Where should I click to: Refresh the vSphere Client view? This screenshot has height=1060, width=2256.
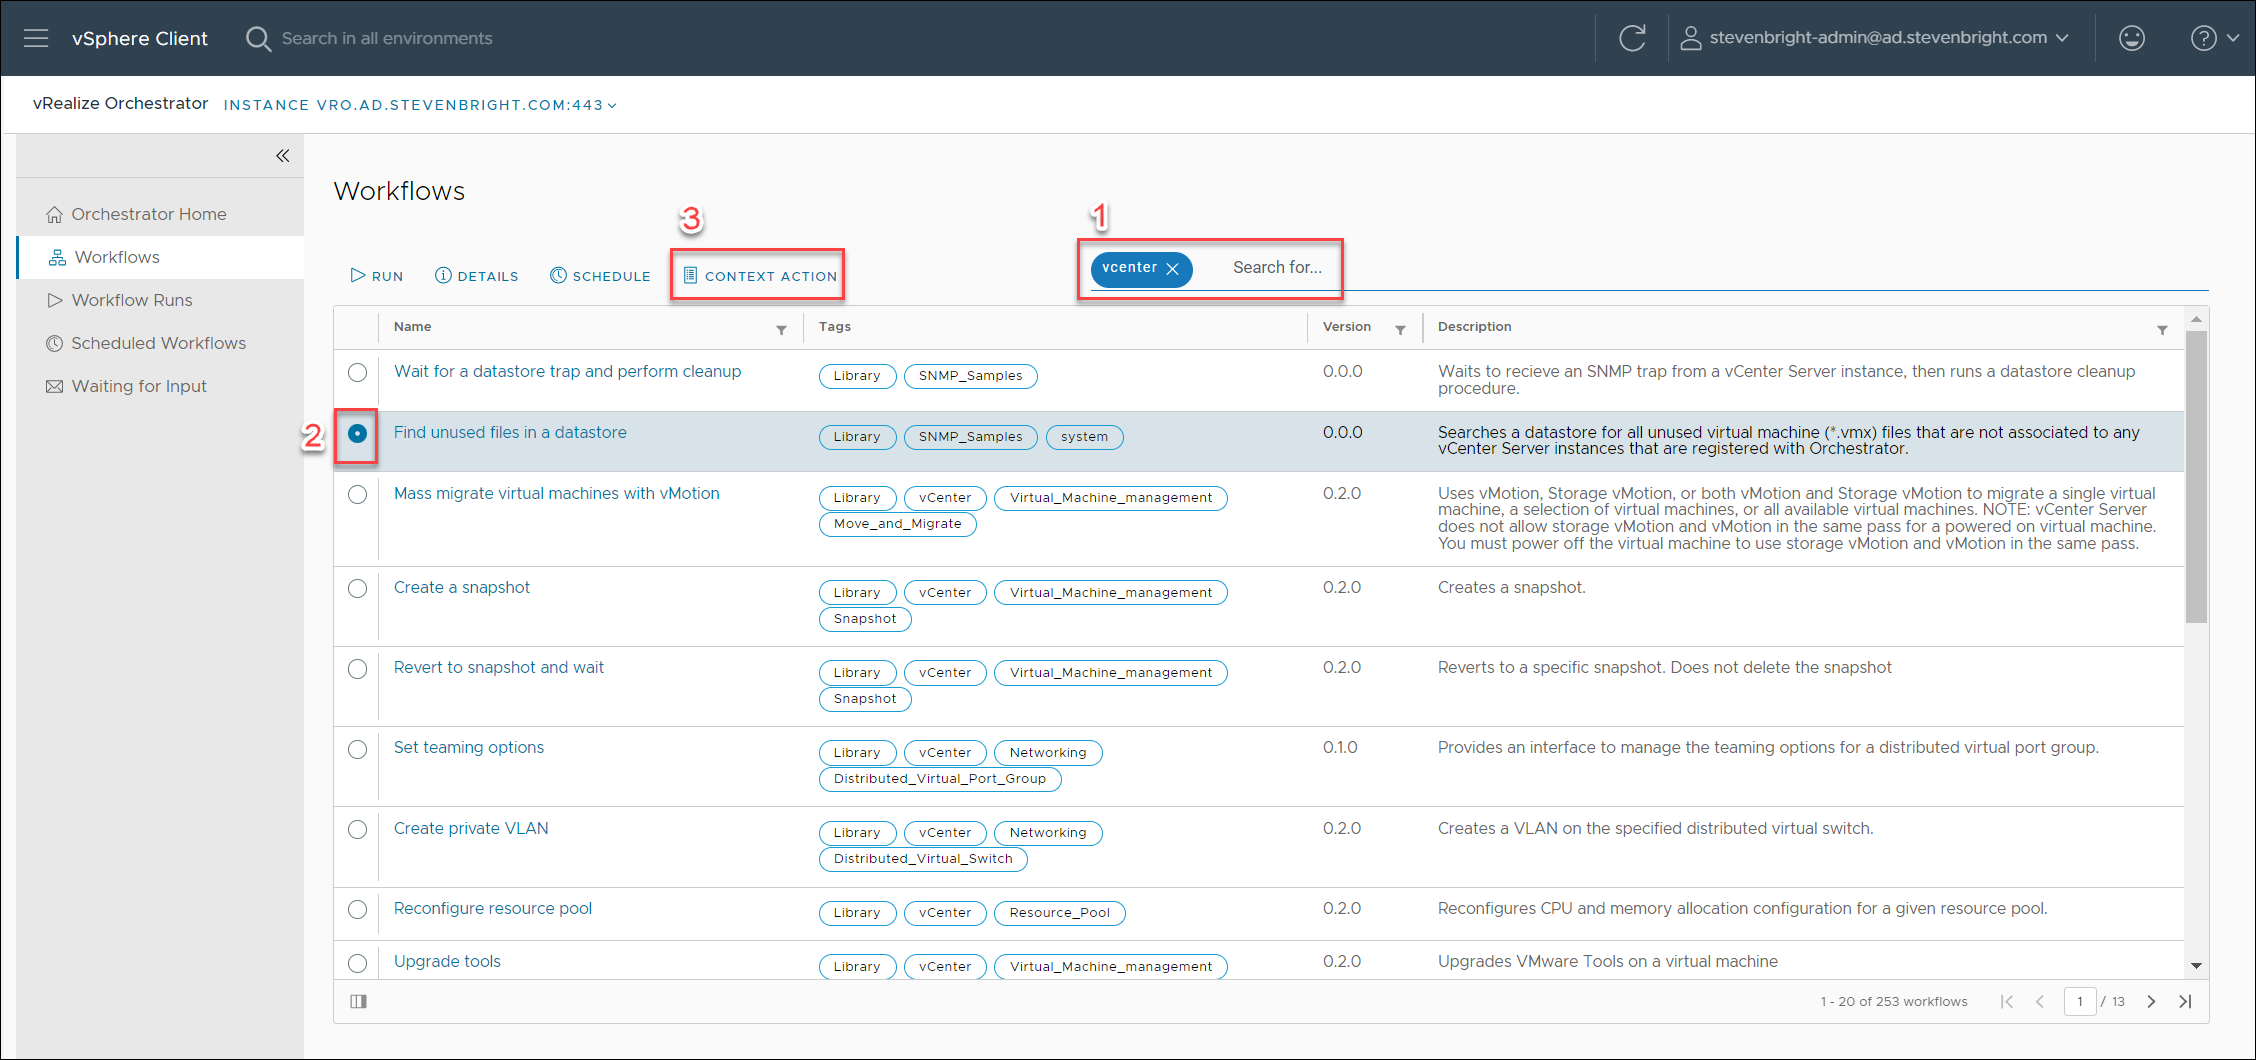(1632, 38)
